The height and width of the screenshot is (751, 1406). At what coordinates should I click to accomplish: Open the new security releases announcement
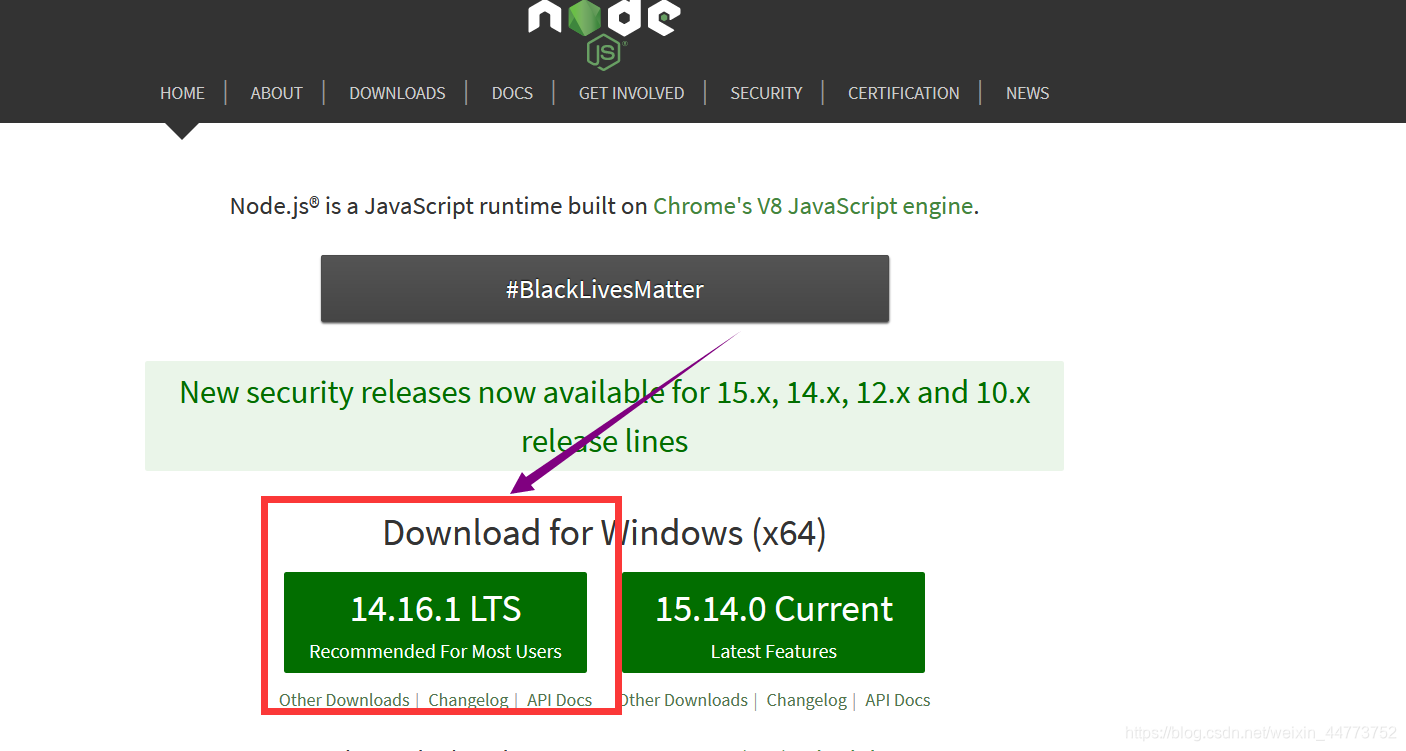(x=605, y=416)
